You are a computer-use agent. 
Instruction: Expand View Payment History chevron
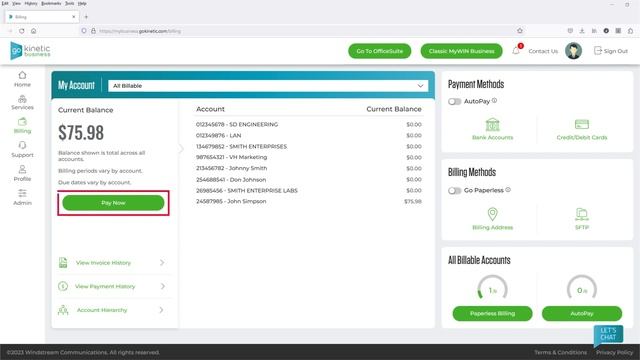click(162, 286)
